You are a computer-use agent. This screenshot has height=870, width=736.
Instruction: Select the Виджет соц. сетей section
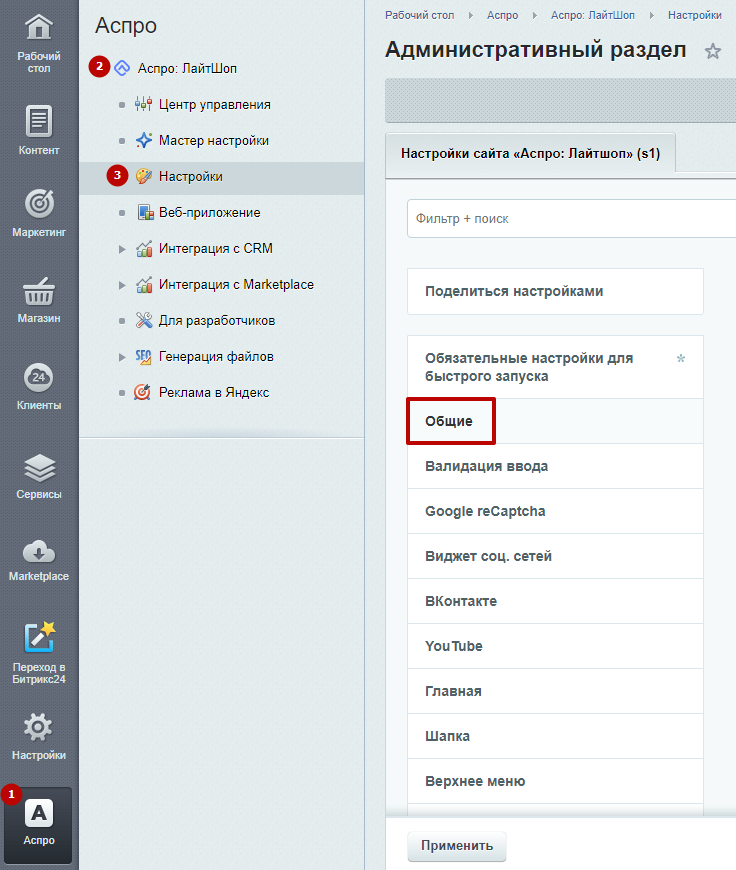555,556
